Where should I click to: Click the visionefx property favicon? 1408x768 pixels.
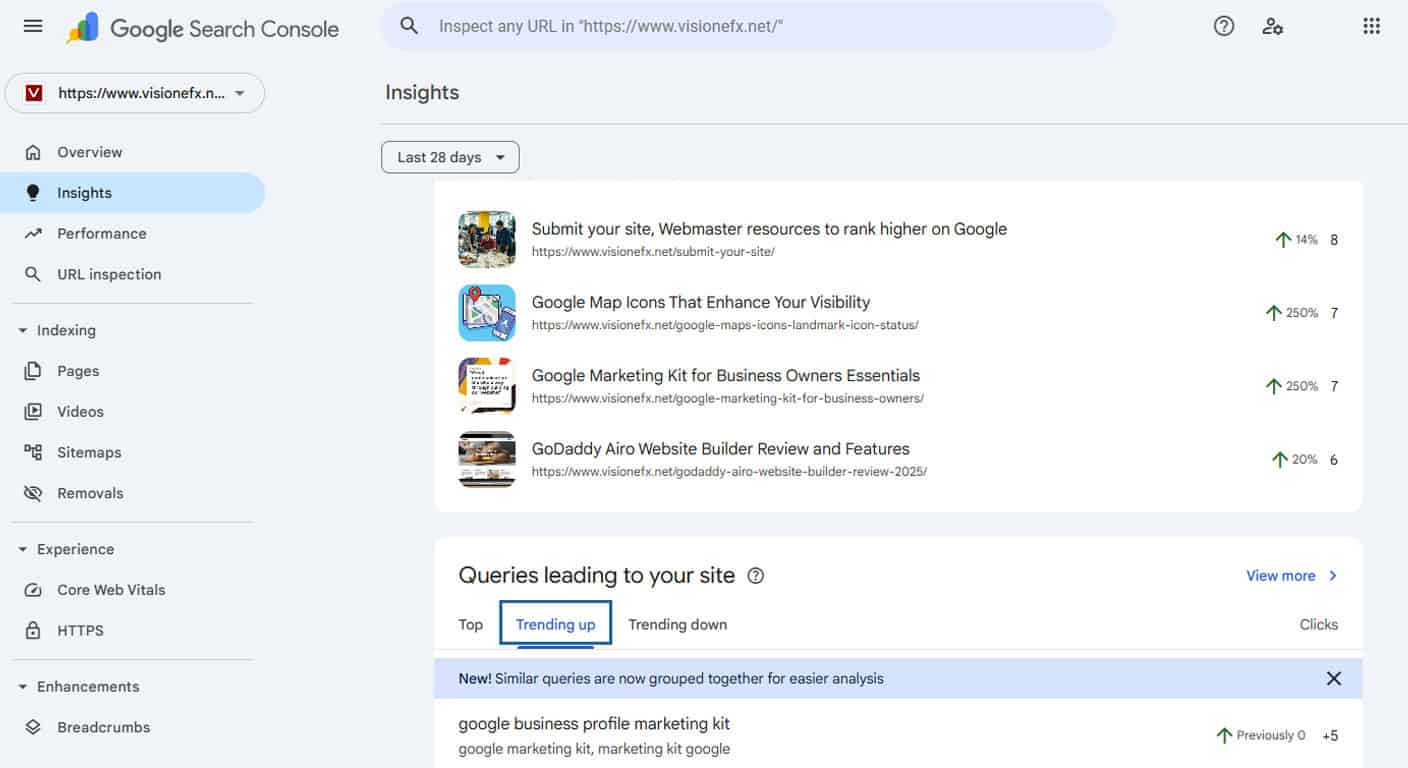point(34,93)
